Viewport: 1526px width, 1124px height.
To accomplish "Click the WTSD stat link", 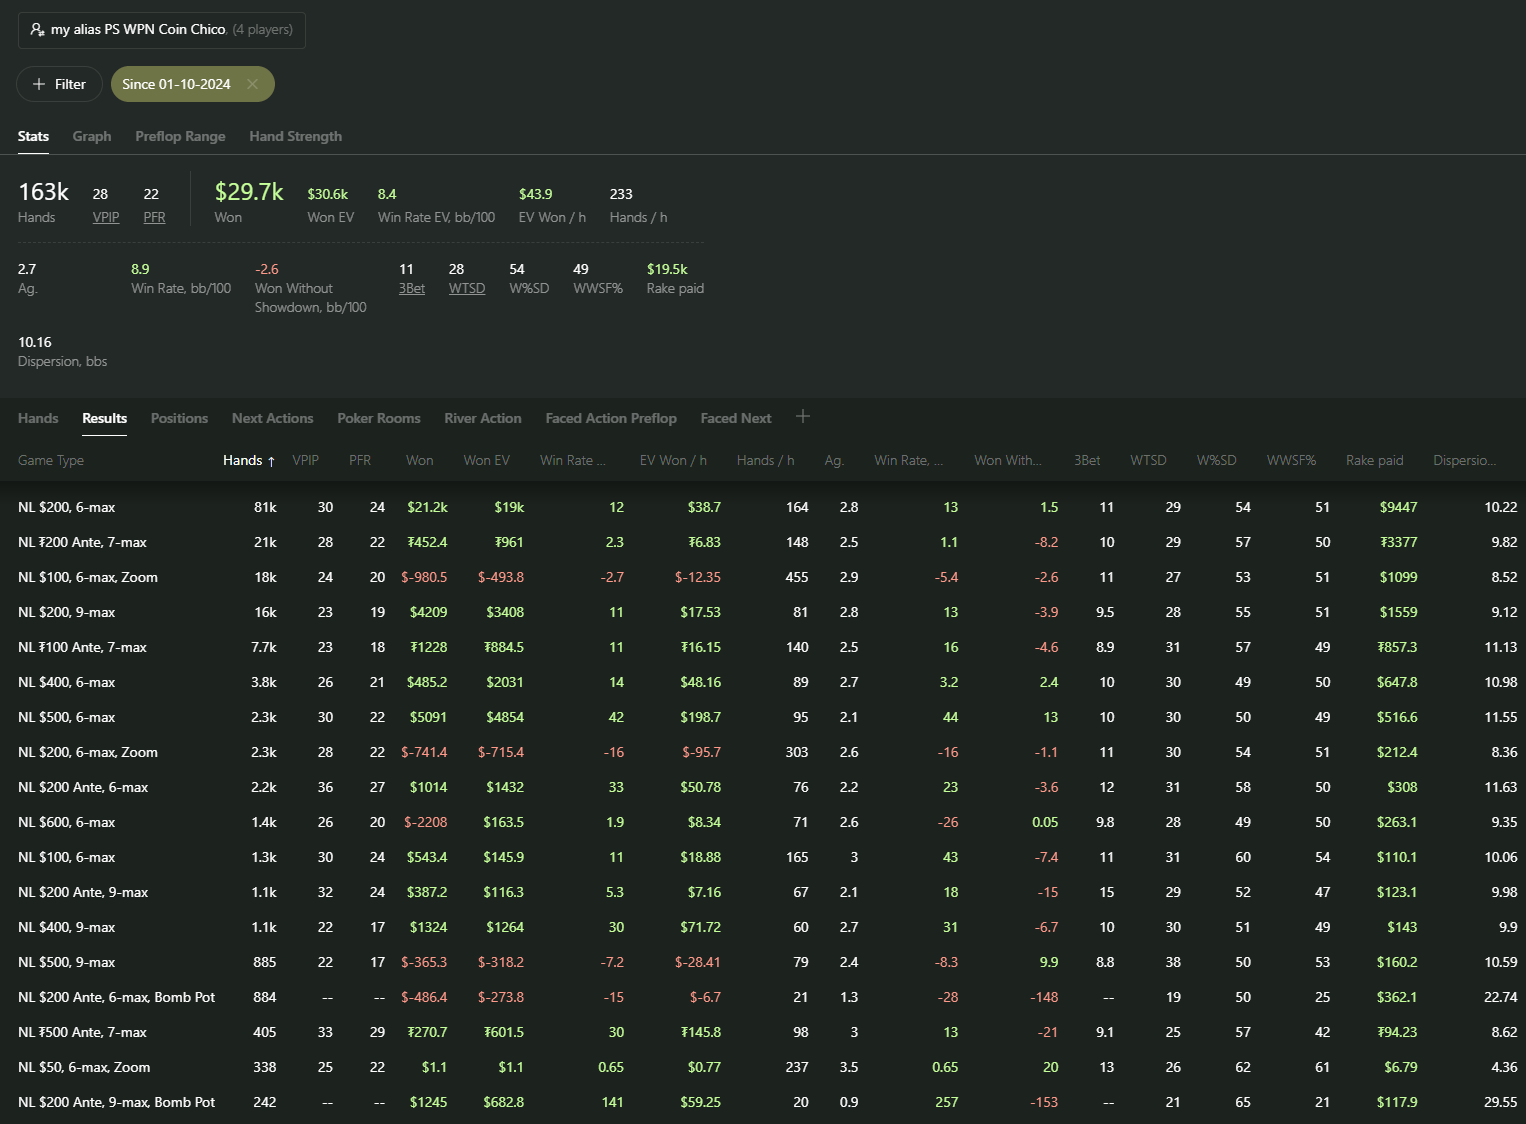I will click(x=467, y=288).
